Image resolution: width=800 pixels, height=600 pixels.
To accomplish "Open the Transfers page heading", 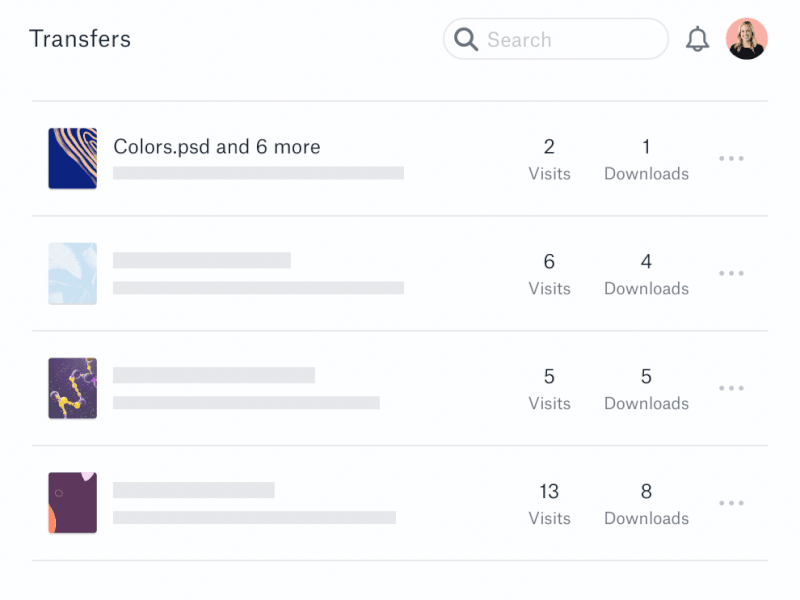I will [81, 39].
